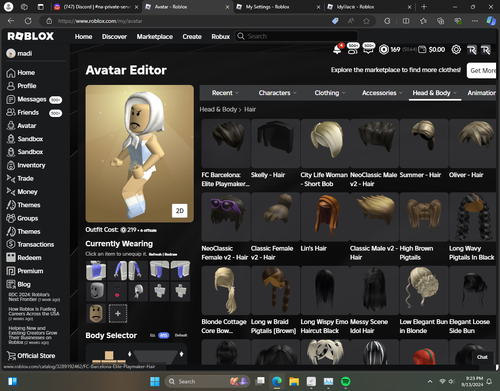Open Microsoft Edge from the taskbar
The image size is (500, 391).
click(277, 381)
